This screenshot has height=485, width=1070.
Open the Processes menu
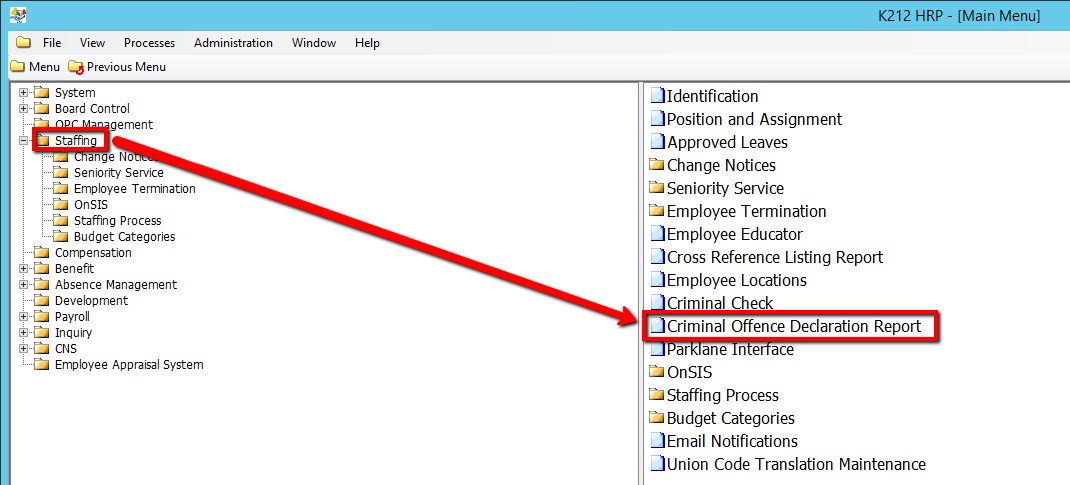click(149, 43)
